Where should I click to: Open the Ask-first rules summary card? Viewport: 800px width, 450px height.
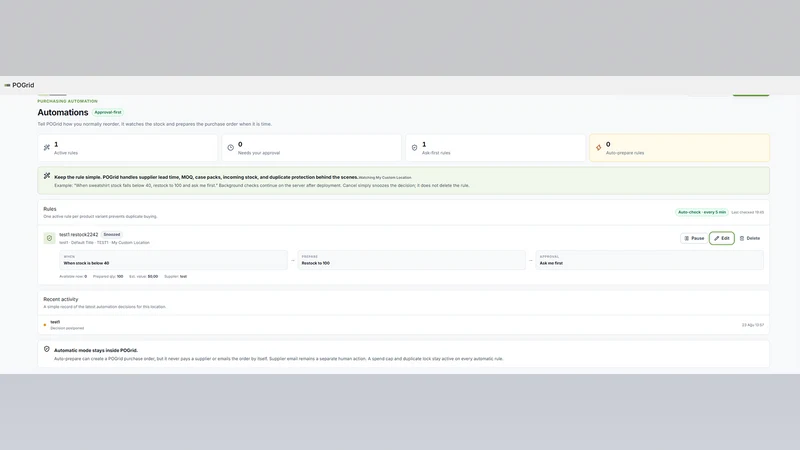(x=495, y=148)
